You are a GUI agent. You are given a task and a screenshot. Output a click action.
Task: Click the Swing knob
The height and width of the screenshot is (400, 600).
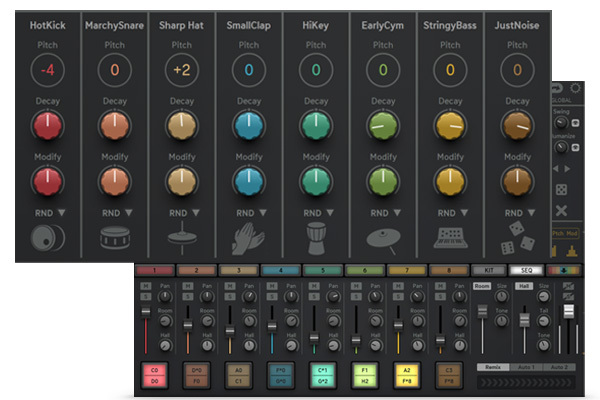[561, 123]
